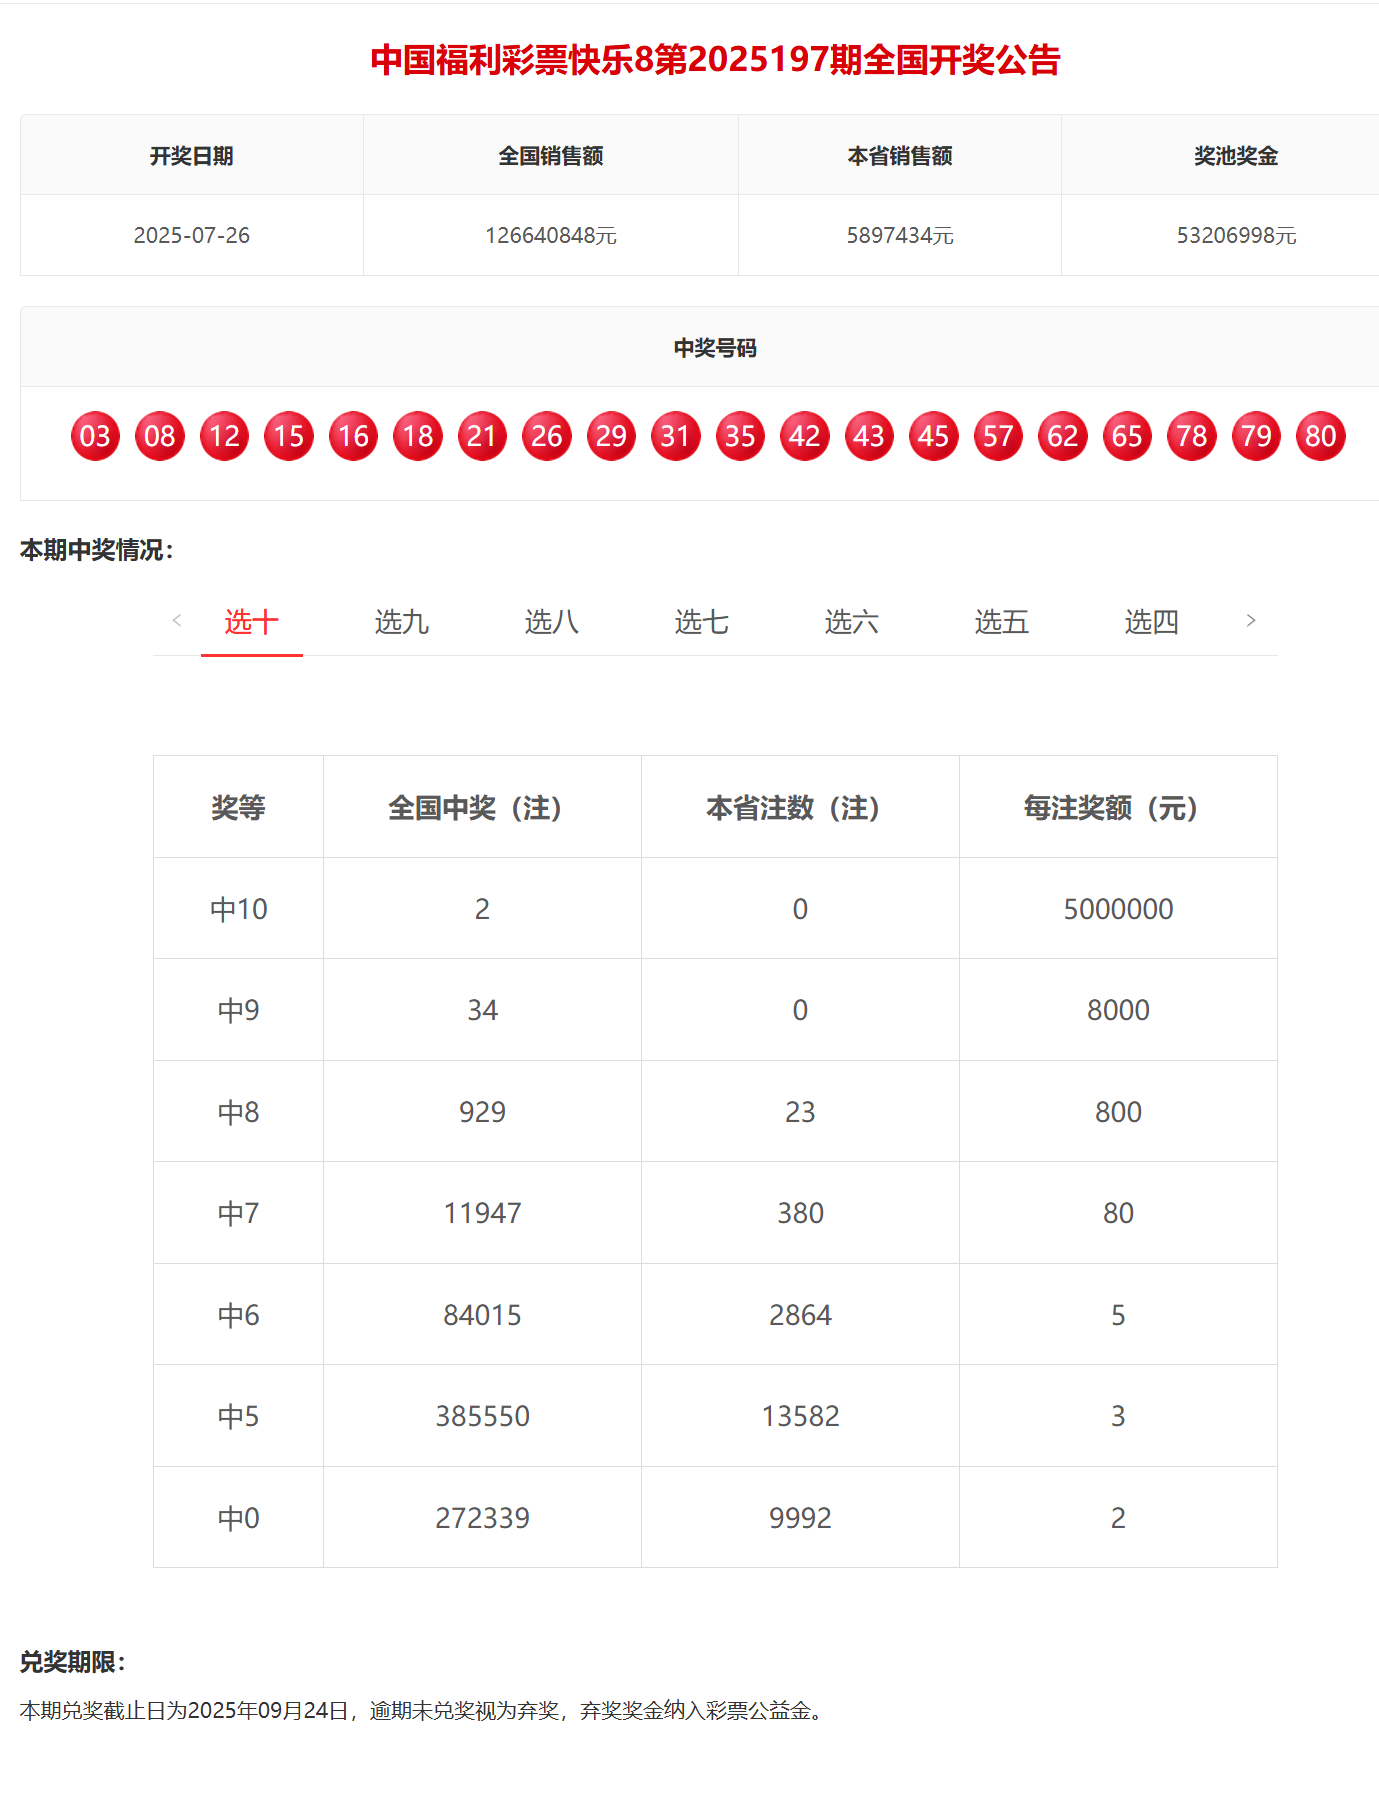Click the 11947 national winners cell
This screenshot has height=1803, width=1379.
(x=482, y=1213)
